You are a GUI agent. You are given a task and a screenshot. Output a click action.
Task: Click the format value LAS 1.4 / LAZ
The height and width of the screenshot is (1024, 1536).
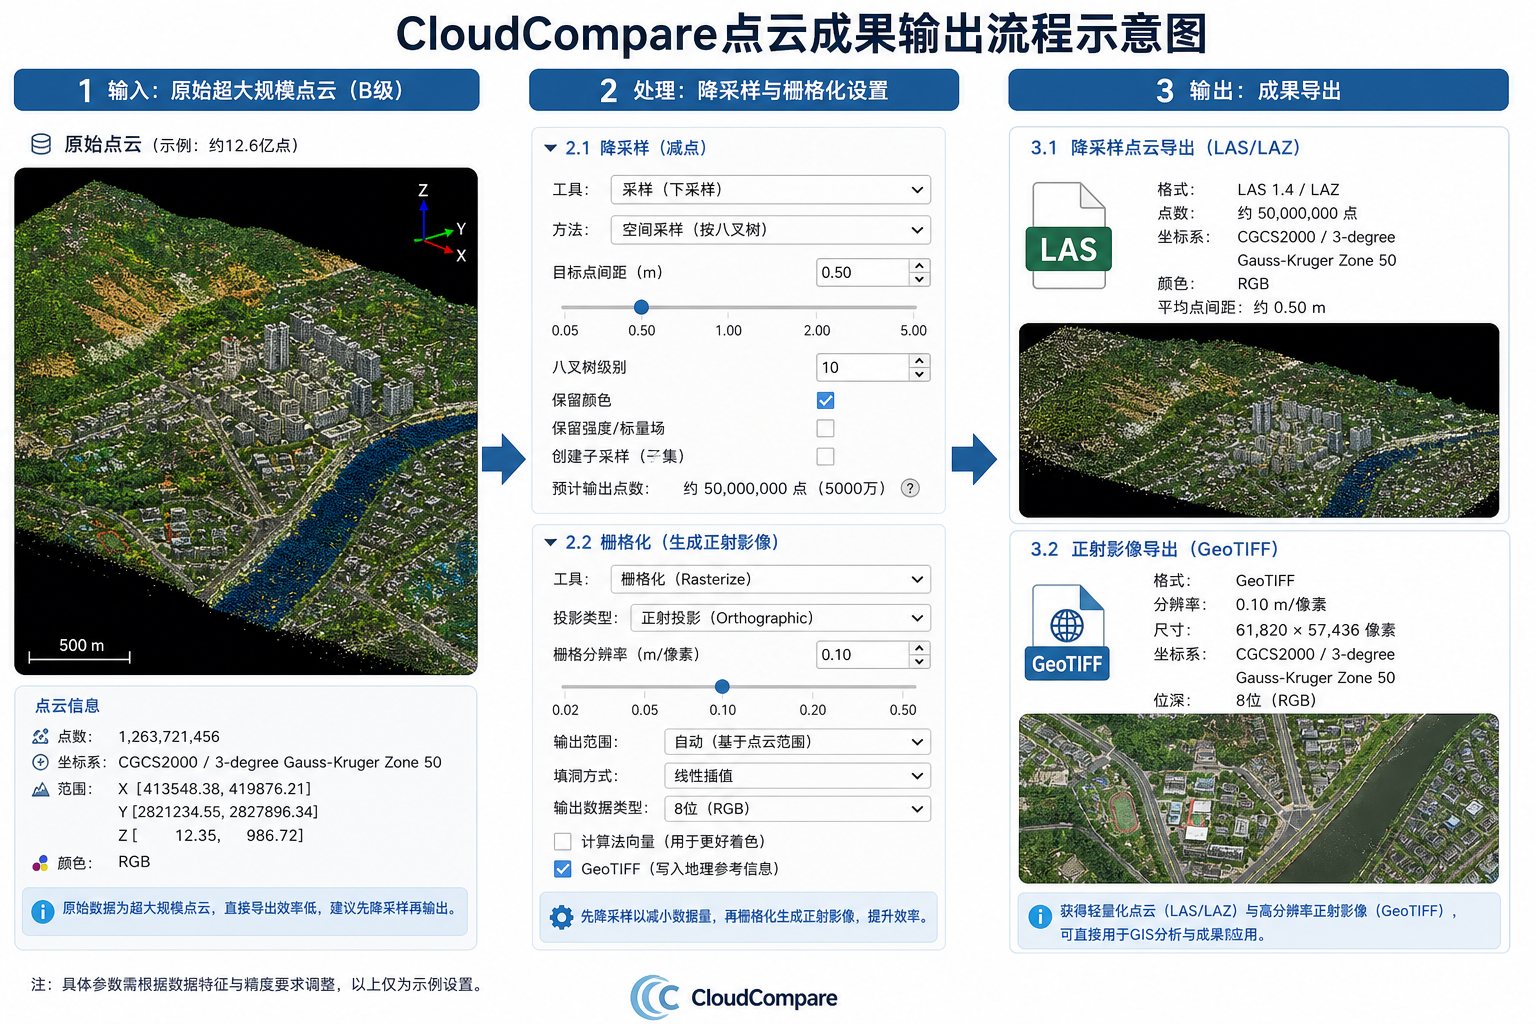[1288, 189]
